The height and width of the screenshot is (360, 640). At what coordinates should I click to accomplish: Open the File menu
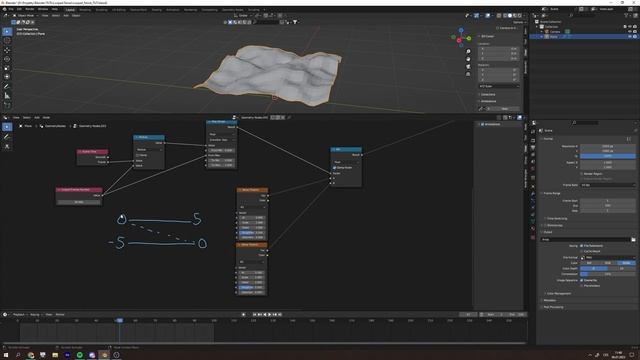11,9
